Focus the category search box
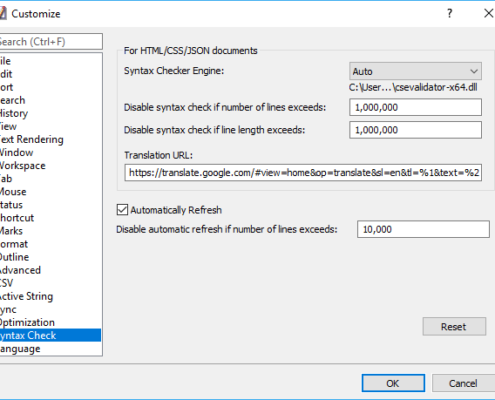495x400 pixels. [51, 42]
